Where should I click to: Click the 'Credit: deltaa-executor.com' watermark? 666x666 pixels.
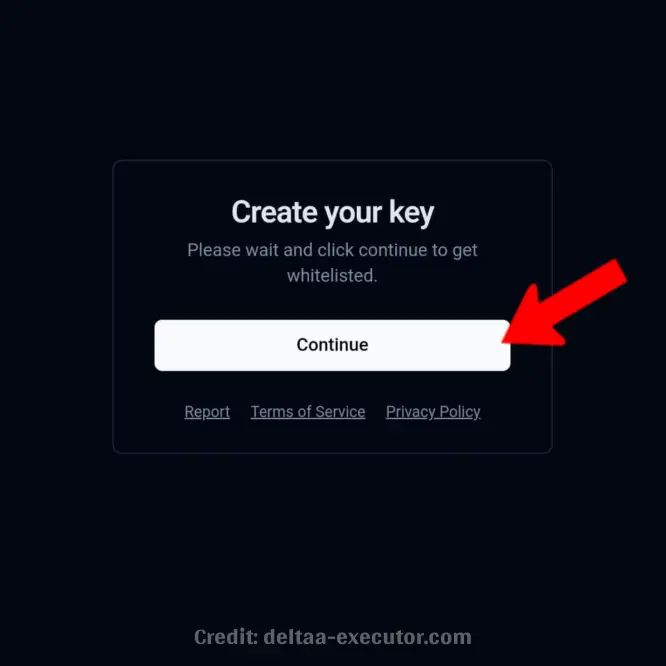click(333, 637)
